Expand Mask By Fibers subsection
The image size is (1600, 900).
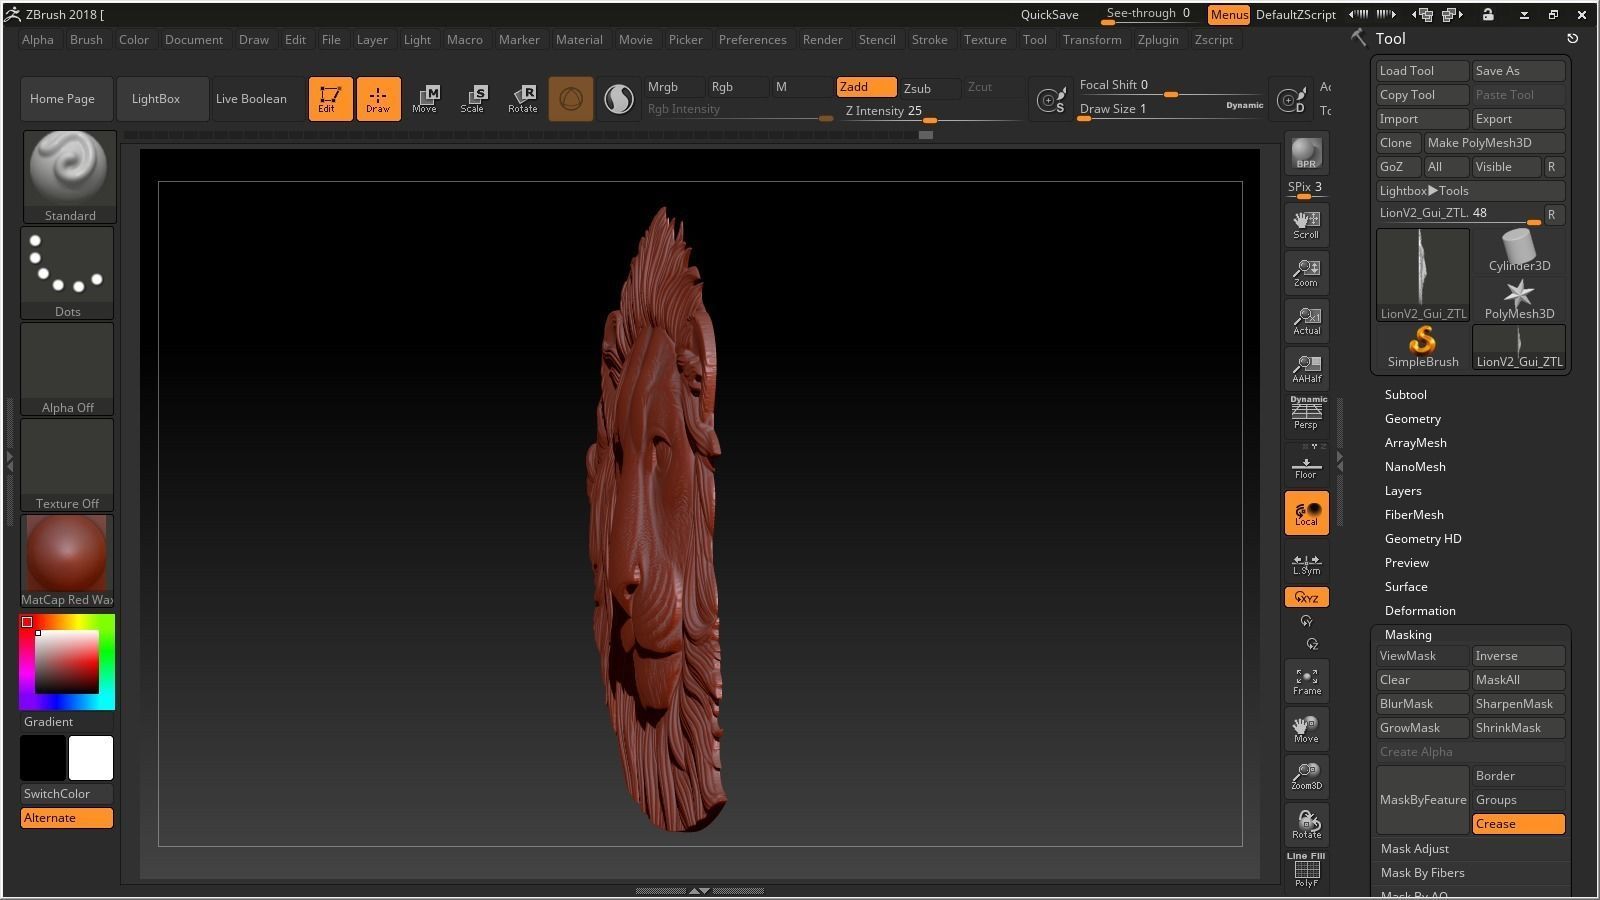(1422, 873)
